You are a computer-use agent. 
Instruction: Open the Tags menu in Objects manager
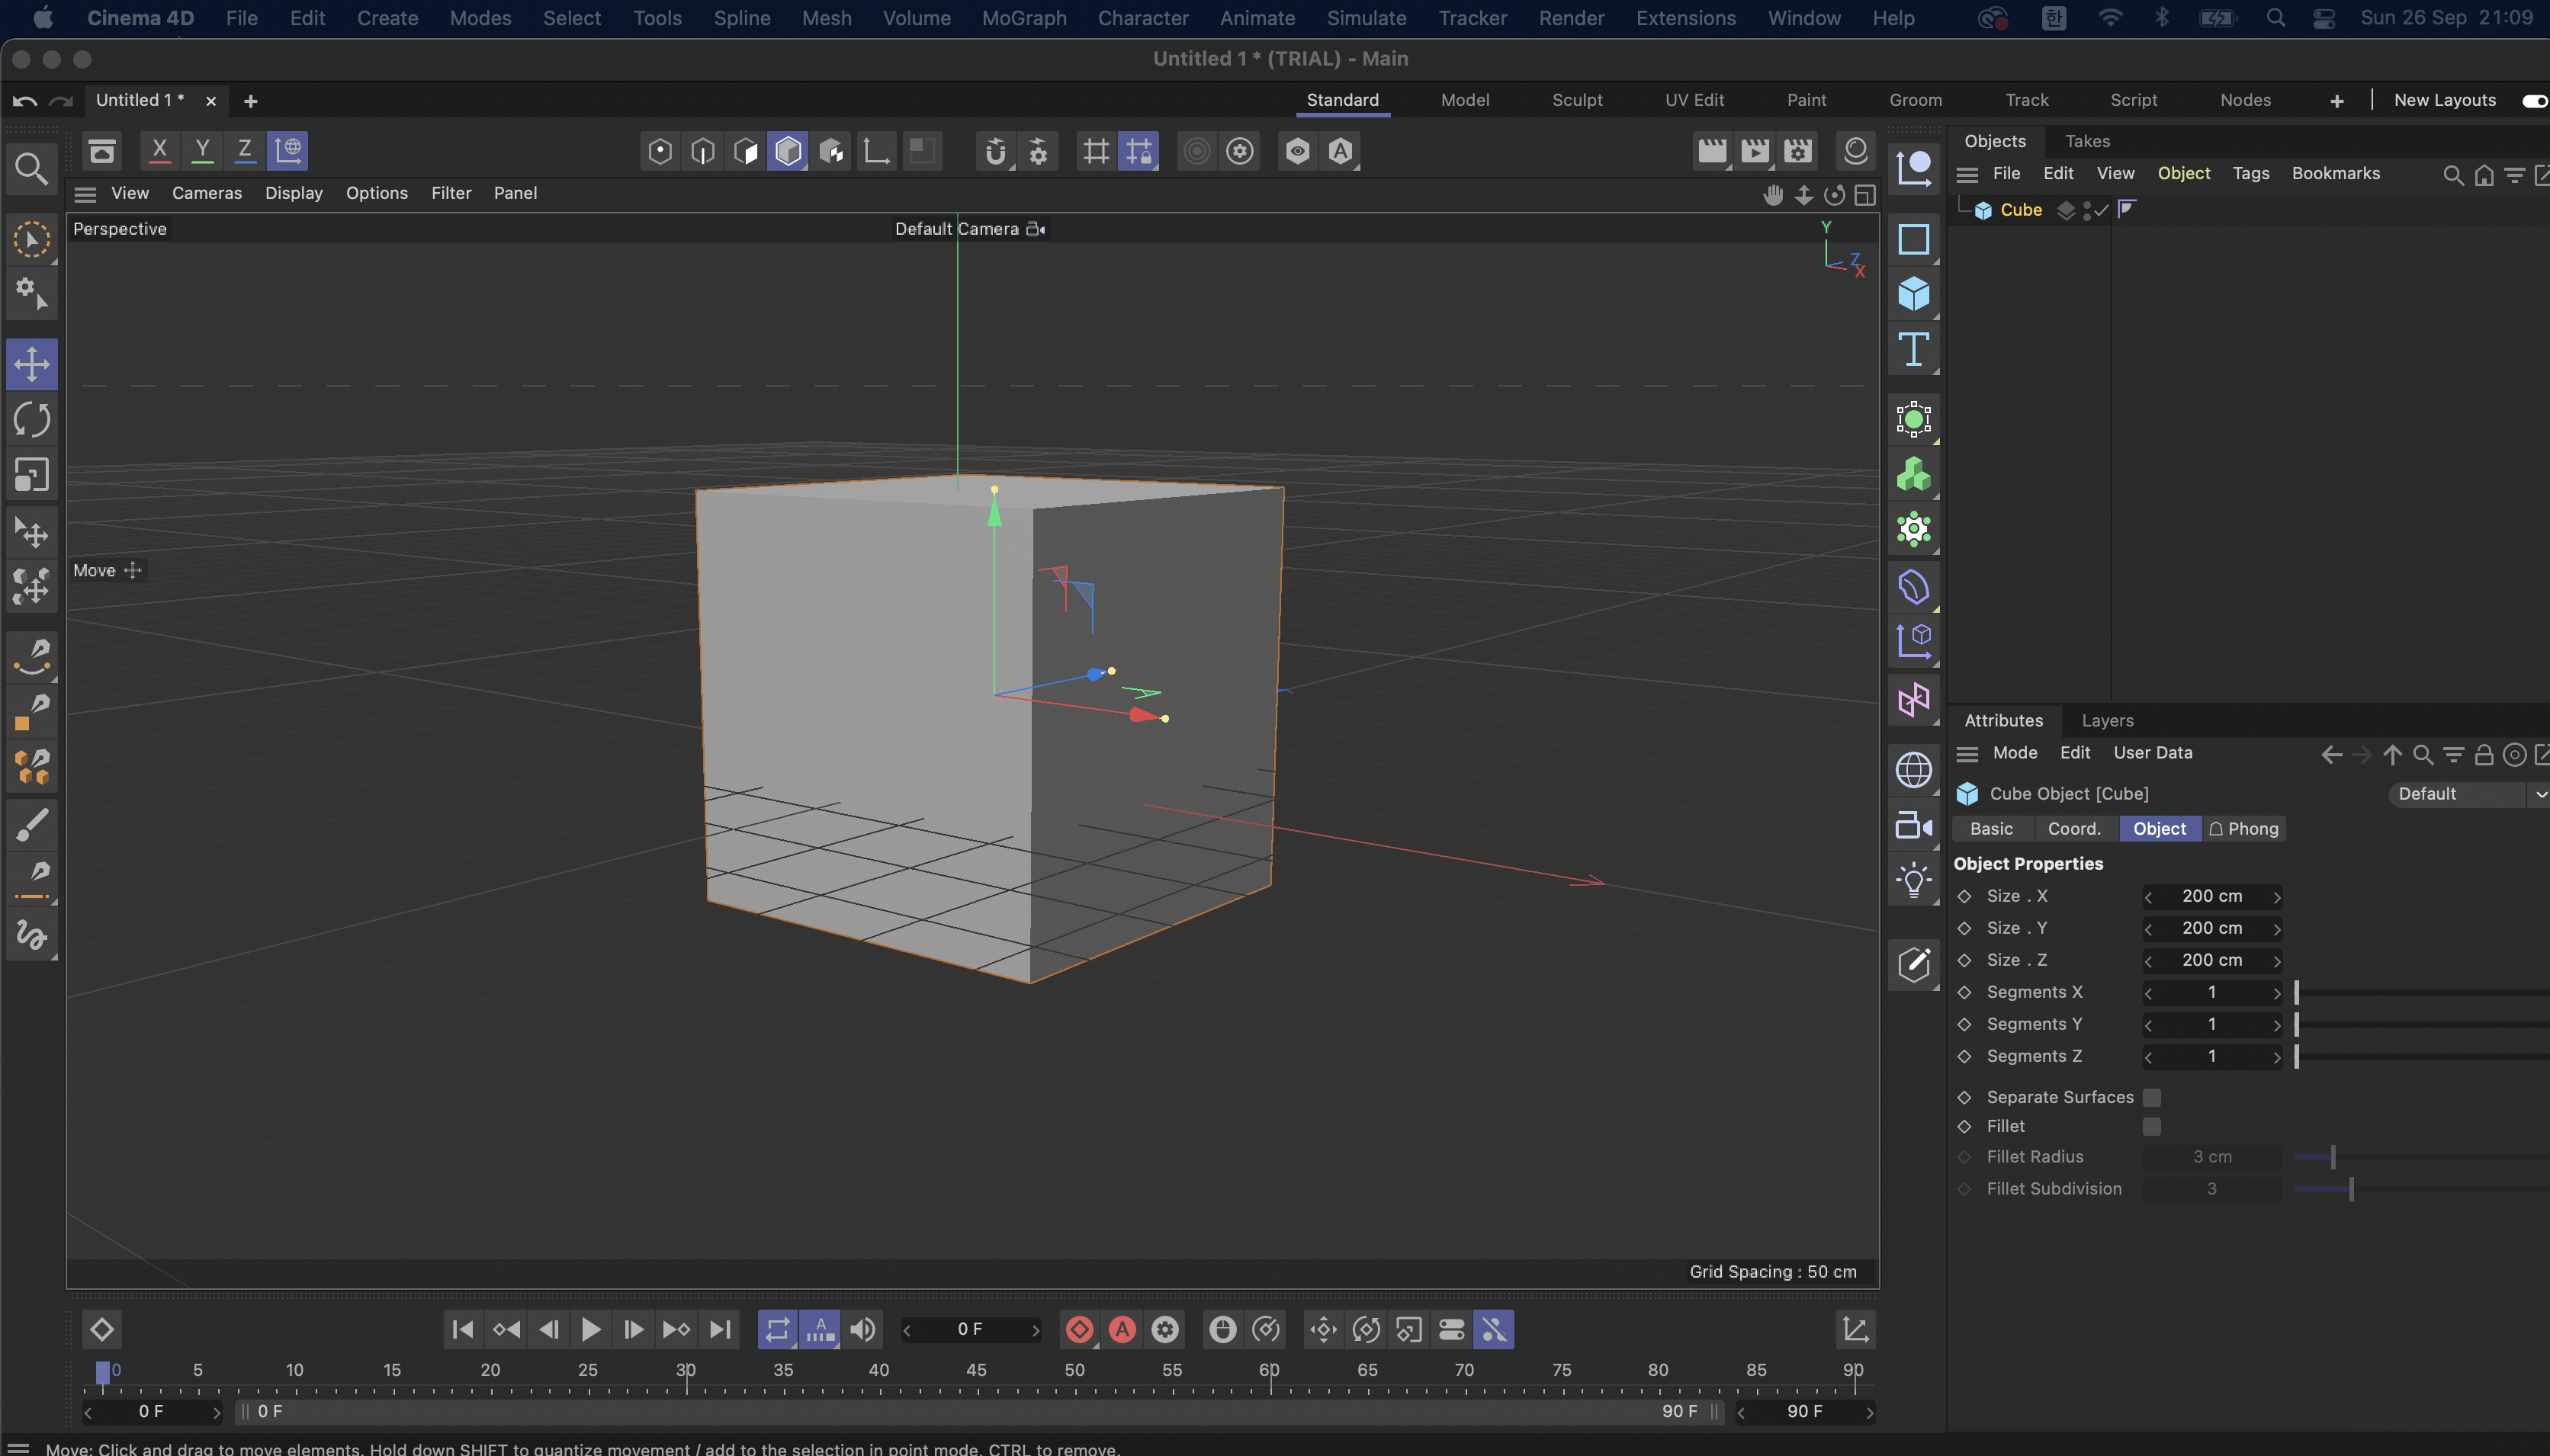[x=2250, y=173]
